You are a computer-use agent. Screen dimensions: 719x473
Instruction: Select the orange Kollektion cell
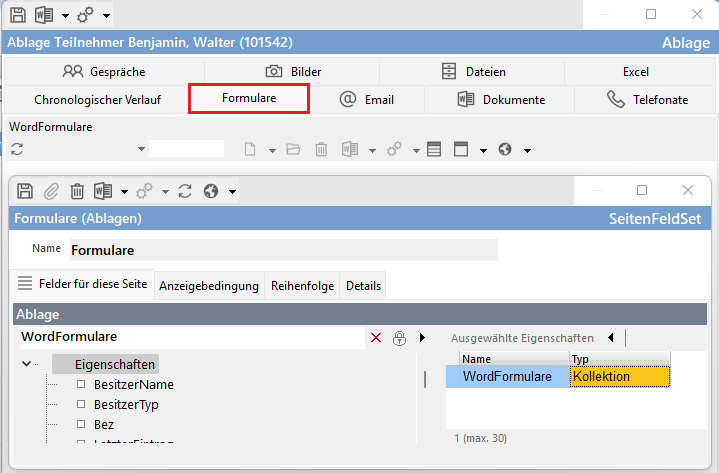[x=618, y=377]
